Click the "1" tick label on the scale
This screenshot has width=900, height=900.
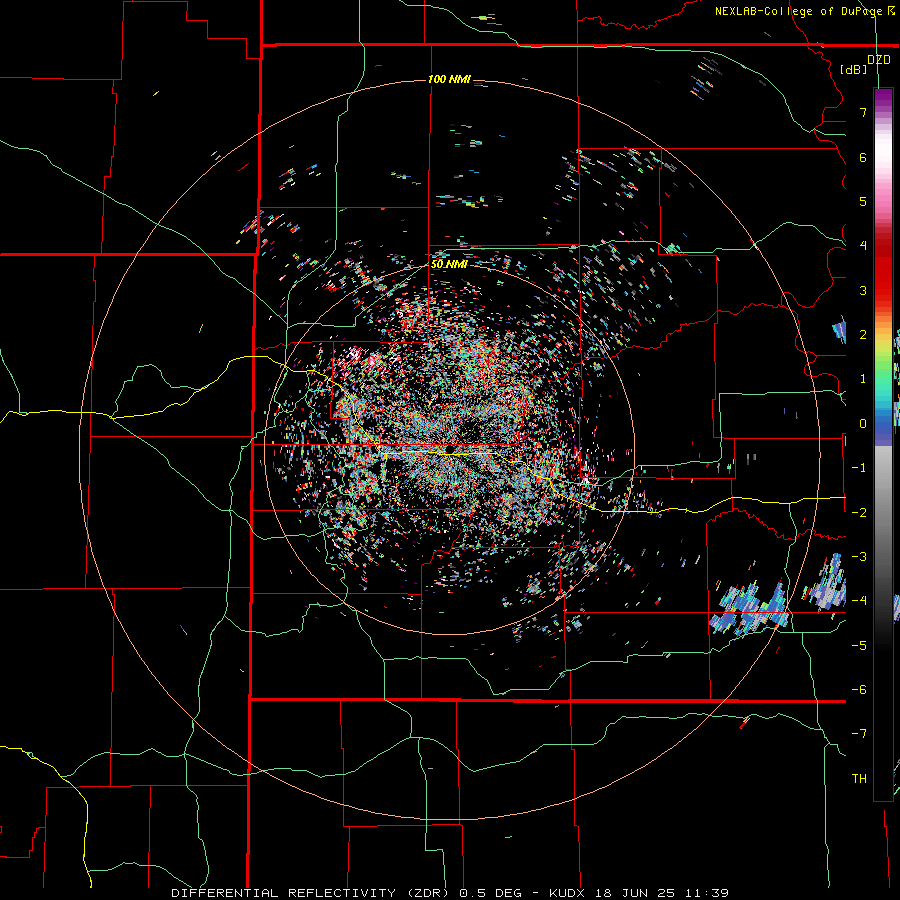[863, 379]
